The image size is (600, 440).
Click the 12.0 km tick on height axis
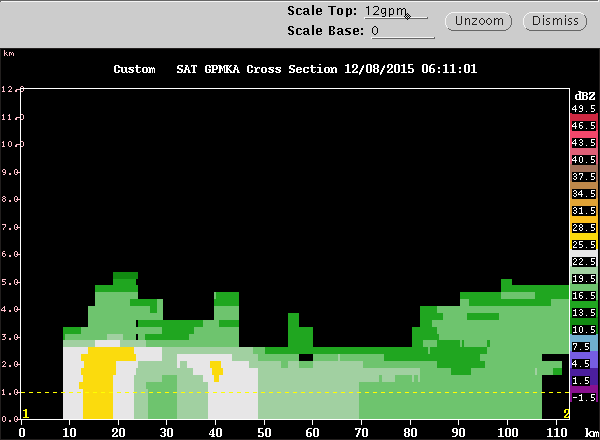[13, 89]
